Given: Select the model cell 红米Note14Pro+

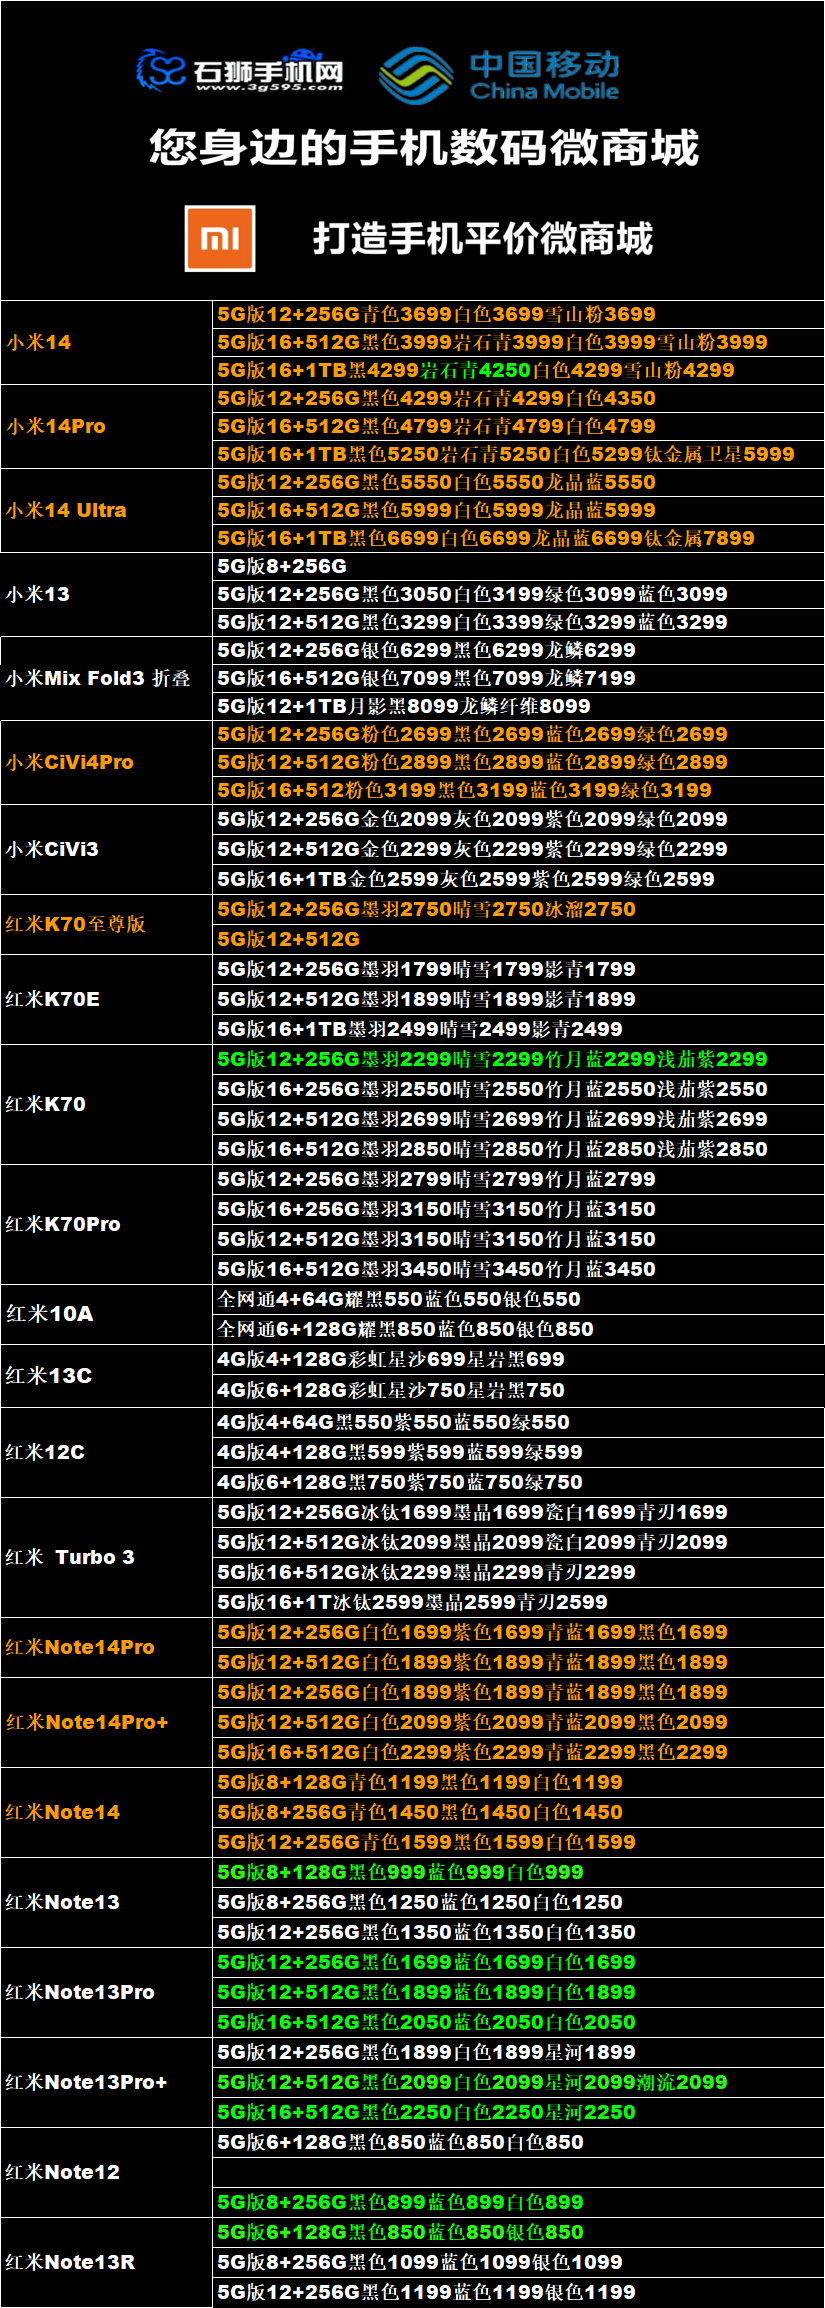Looking at the screenshot, I should click(x=106, y=1722).
